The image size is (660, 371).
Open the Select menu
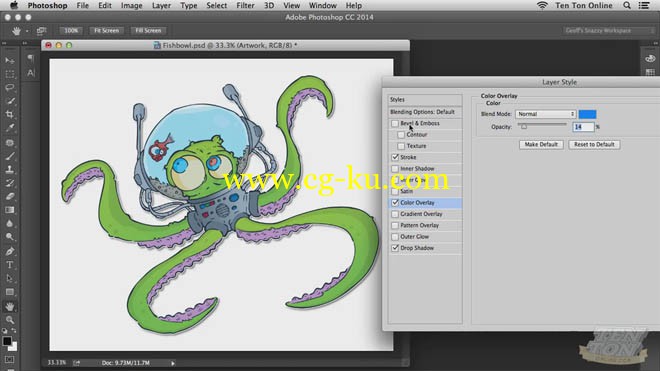pos(216,5)
